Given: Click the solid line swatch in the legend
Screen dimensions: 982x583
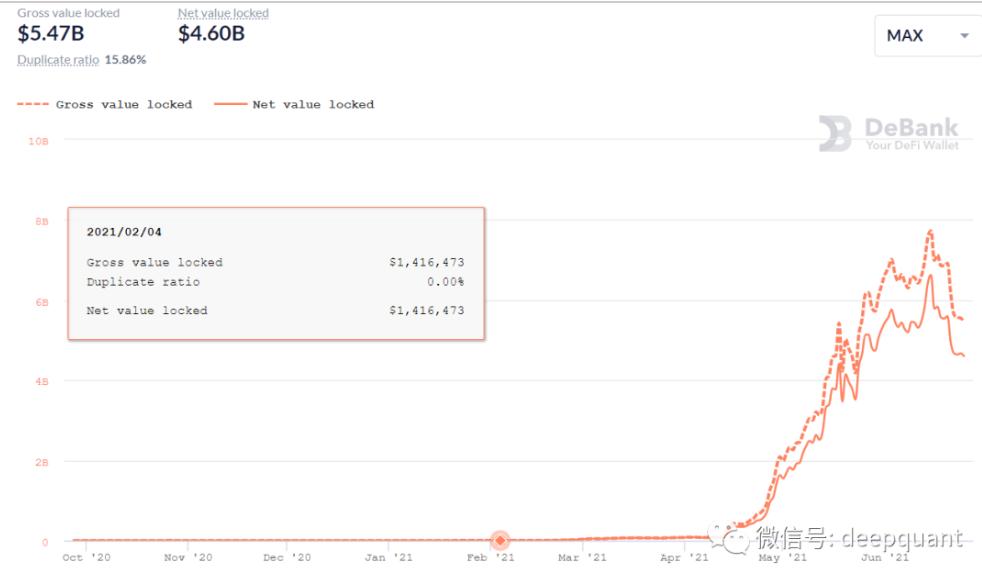Looking at the screenshot, I should (229, 104).
